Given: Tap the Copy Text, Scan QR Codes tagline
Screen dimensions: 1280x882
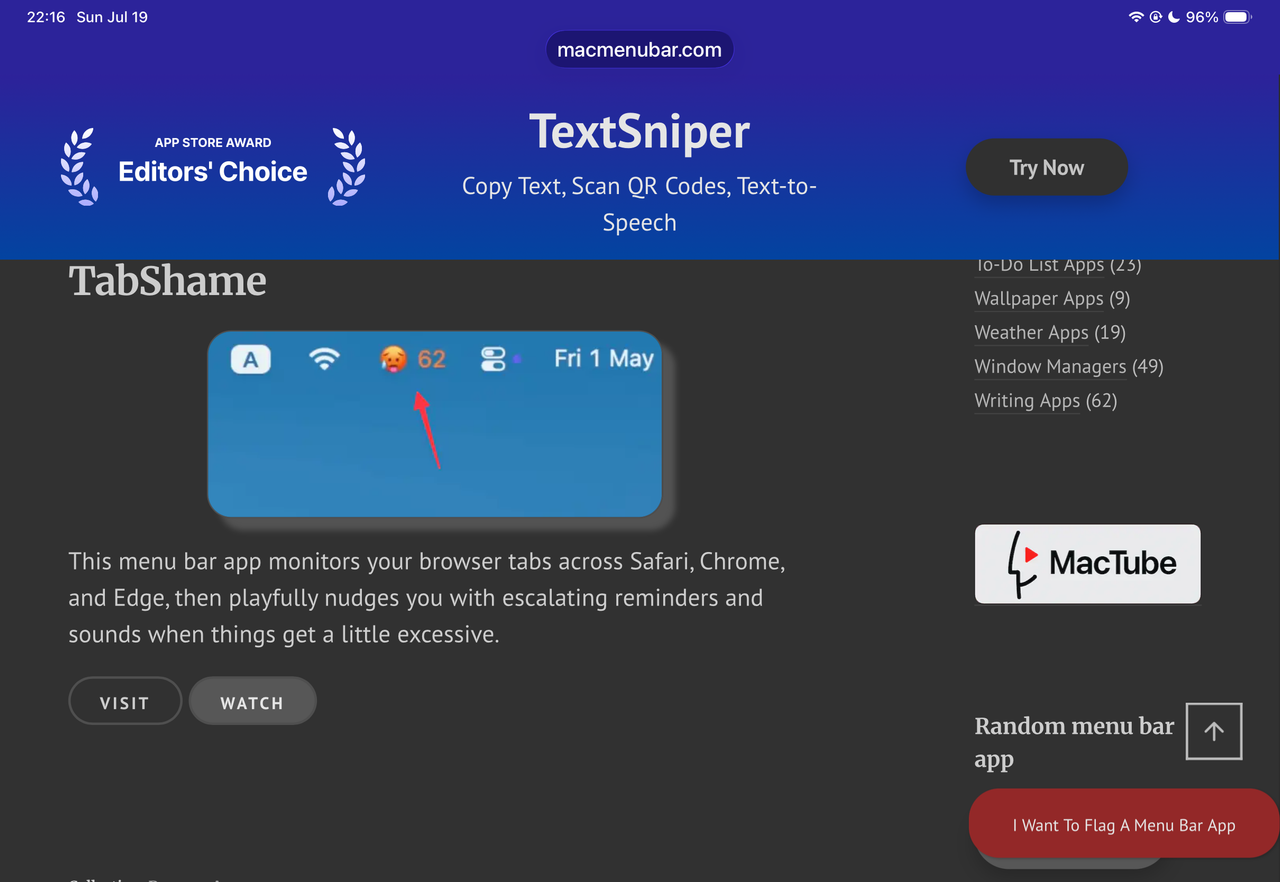Looking at the screenshot, I should [x=640, y=204].
